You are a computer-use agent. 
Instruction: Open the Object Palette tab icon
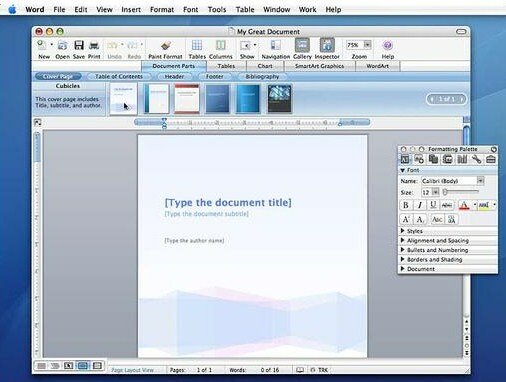(419, 159)
